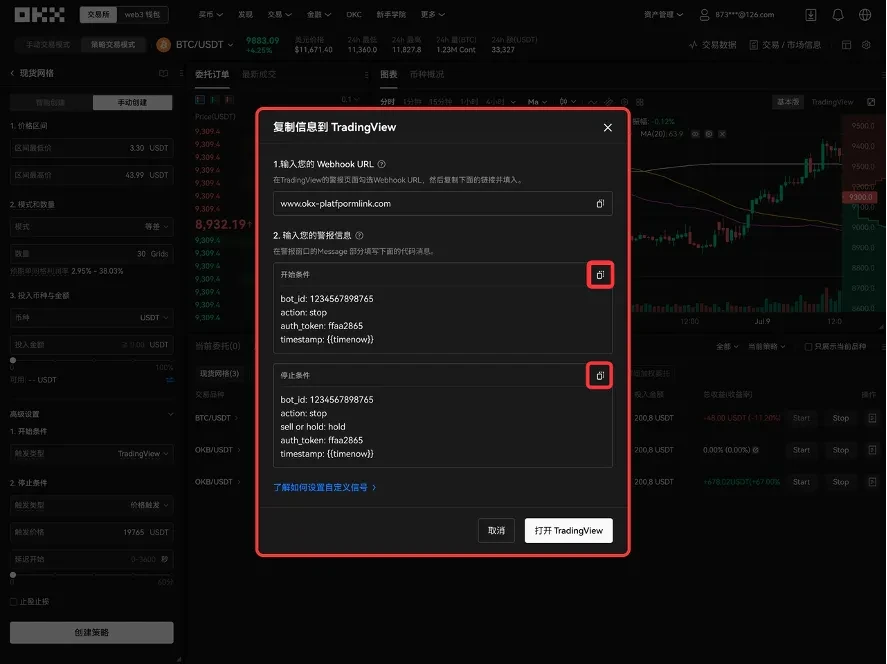The image size is (887, 664).
Task: Switch to the 最新成交 tab
Action: pyautogui.click(x=259, y=74)
